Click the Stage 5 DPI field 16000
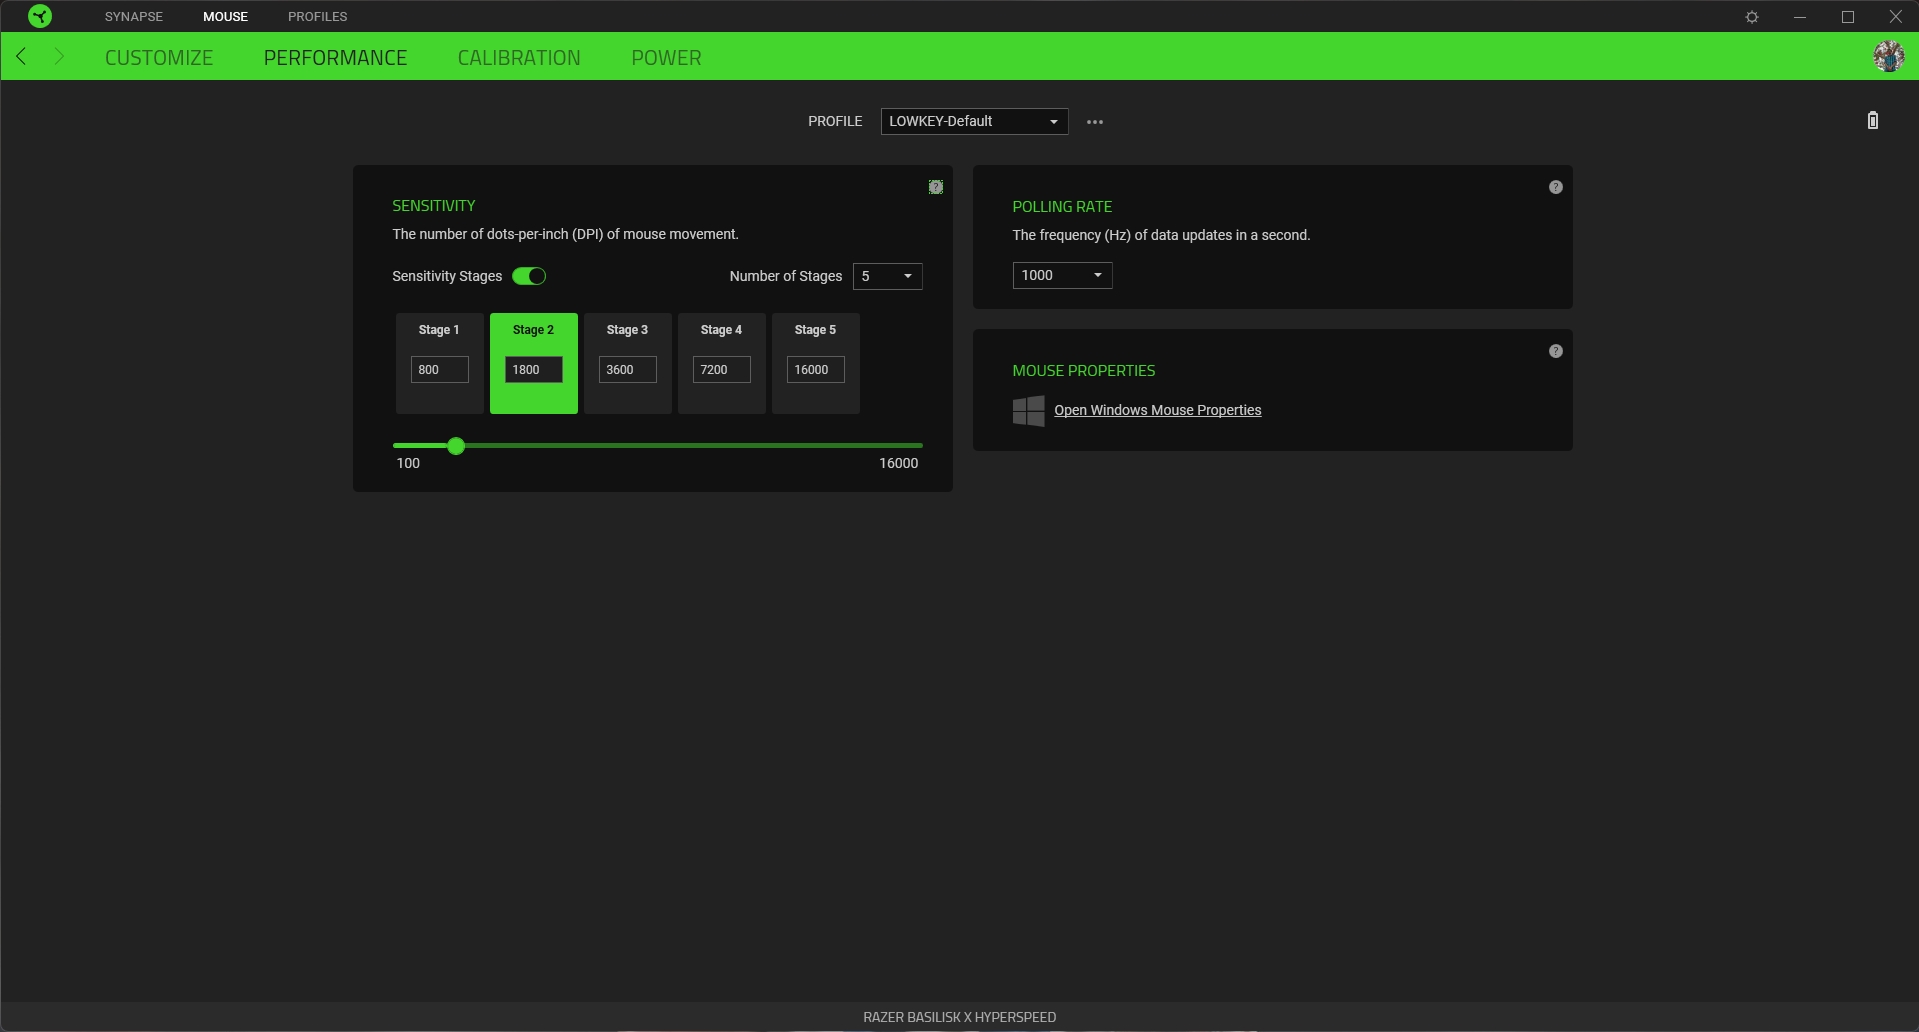This screenshot has width=1919, height=1032. pyautogui.click(x=816, y=369)
